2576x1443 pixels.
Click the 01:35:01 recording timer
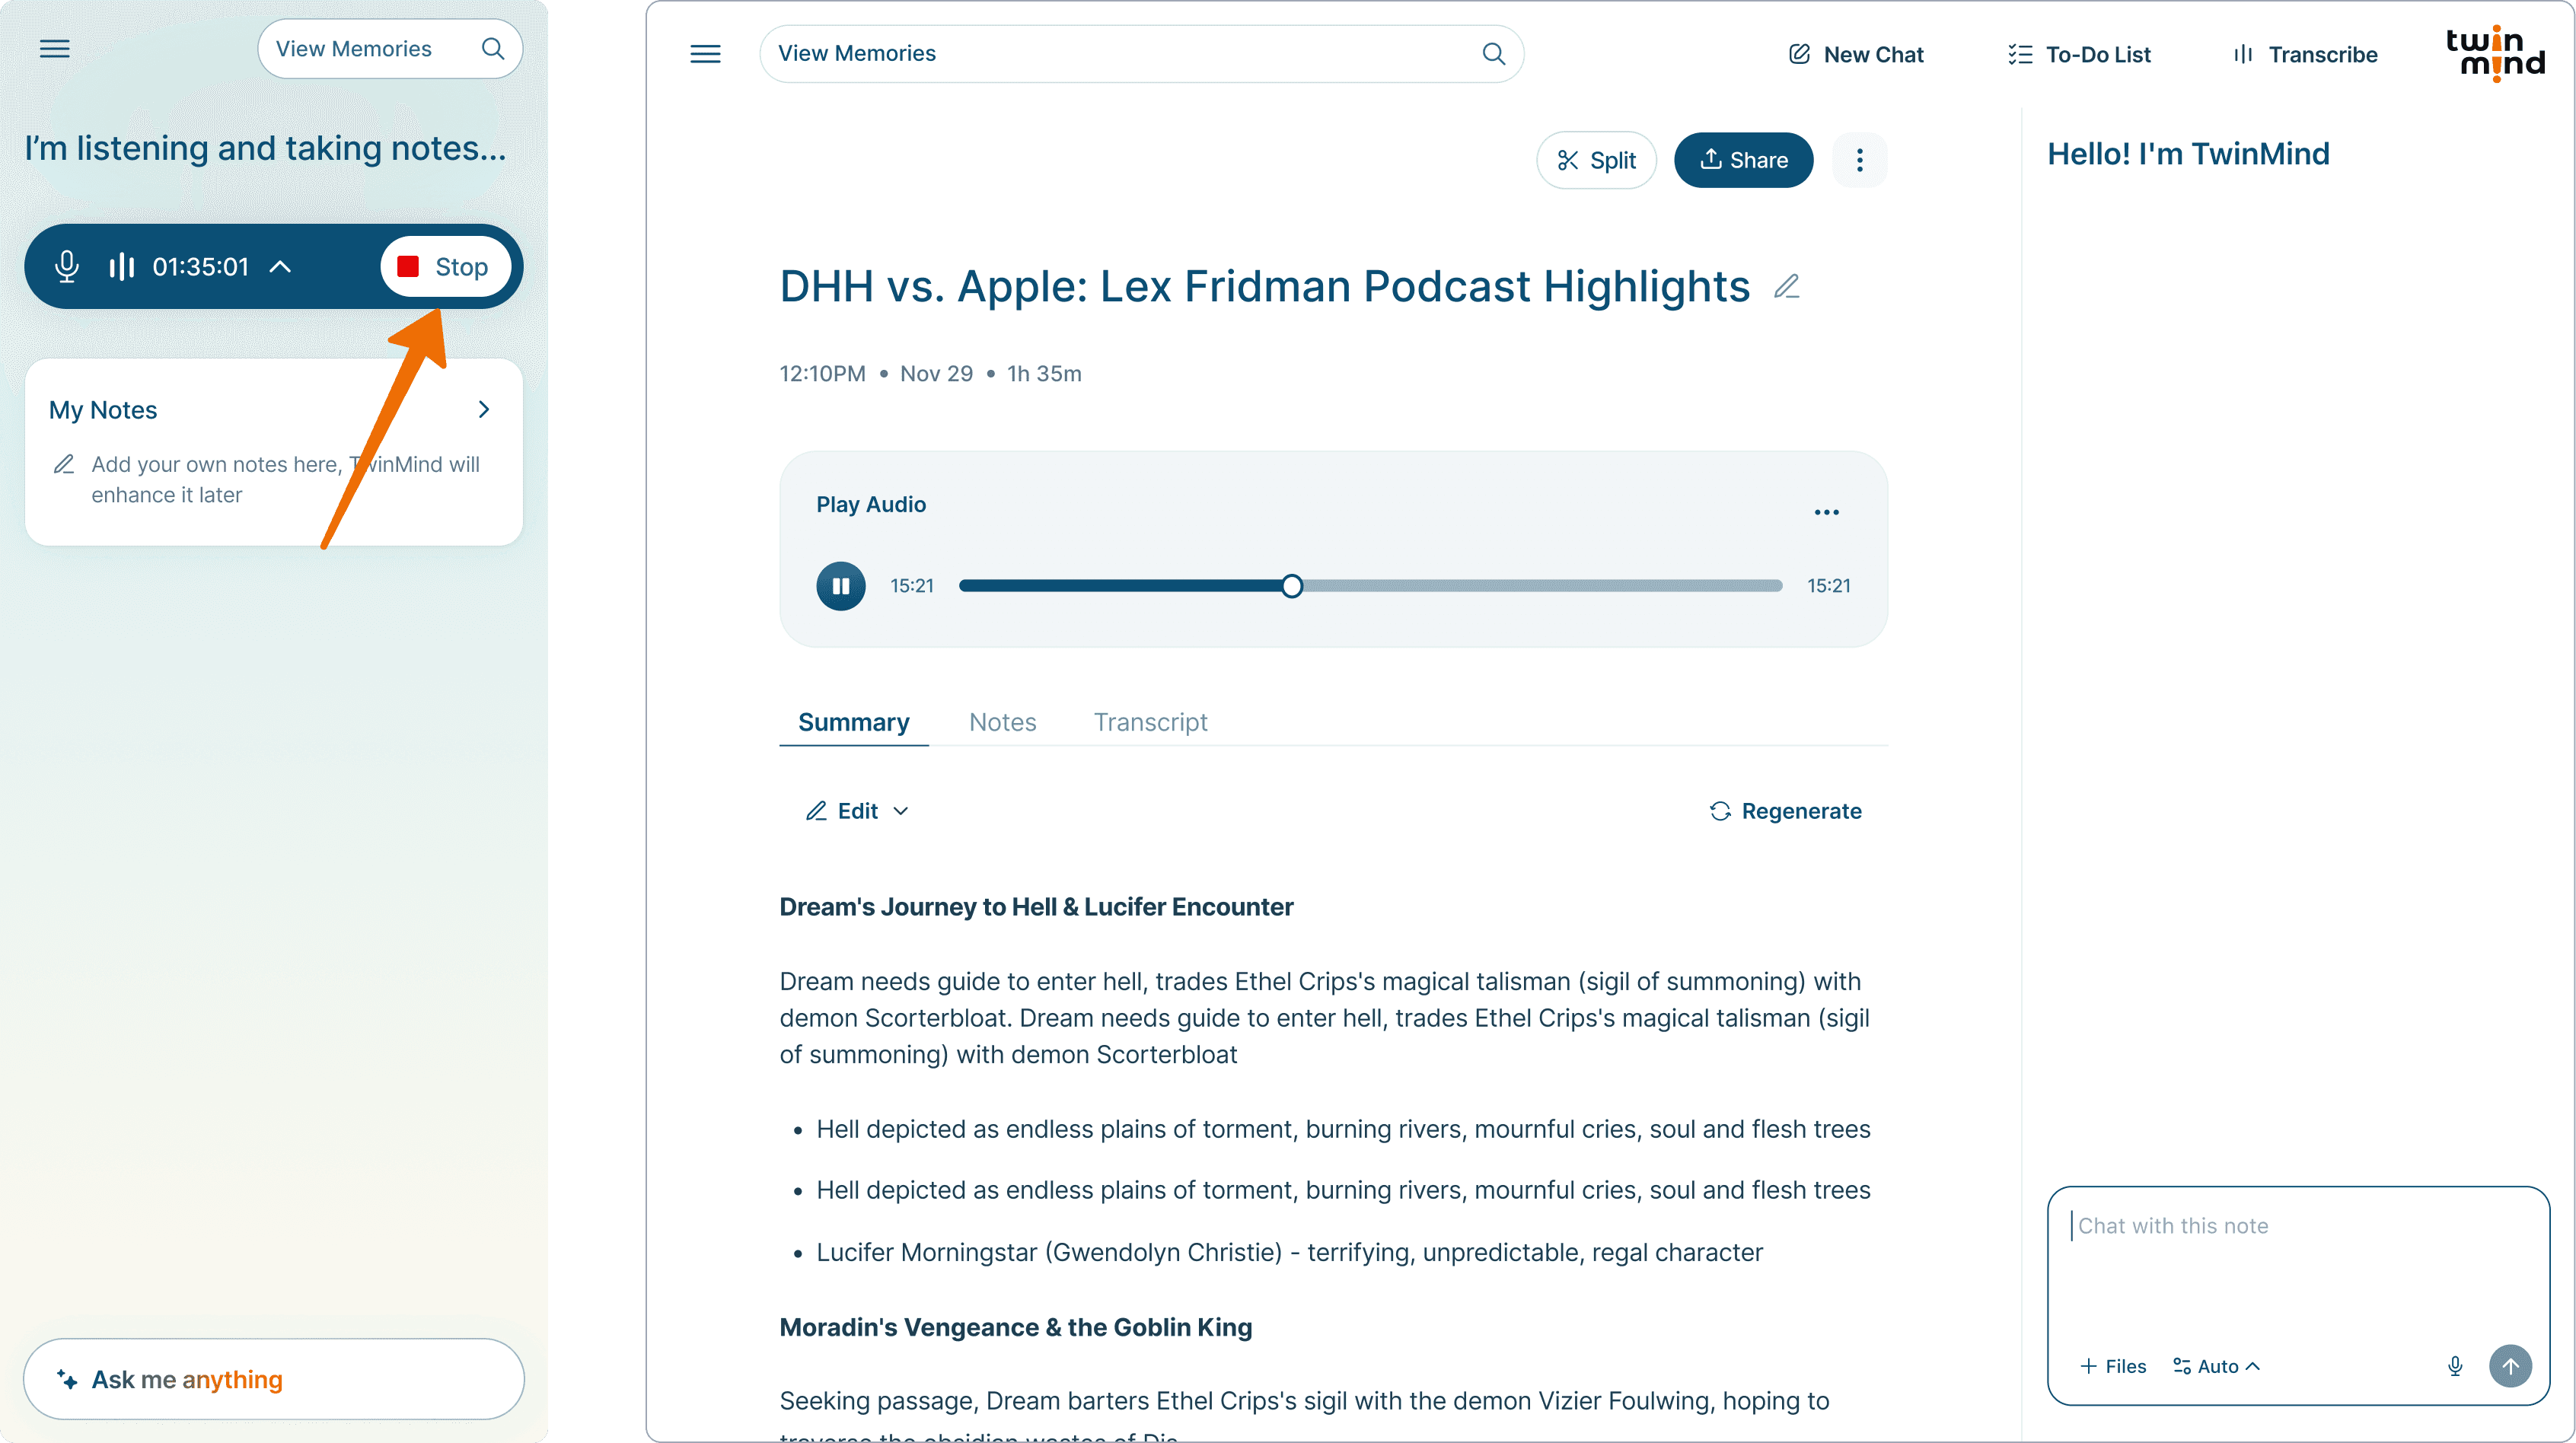pyautogui.click(x=200, y=266)
